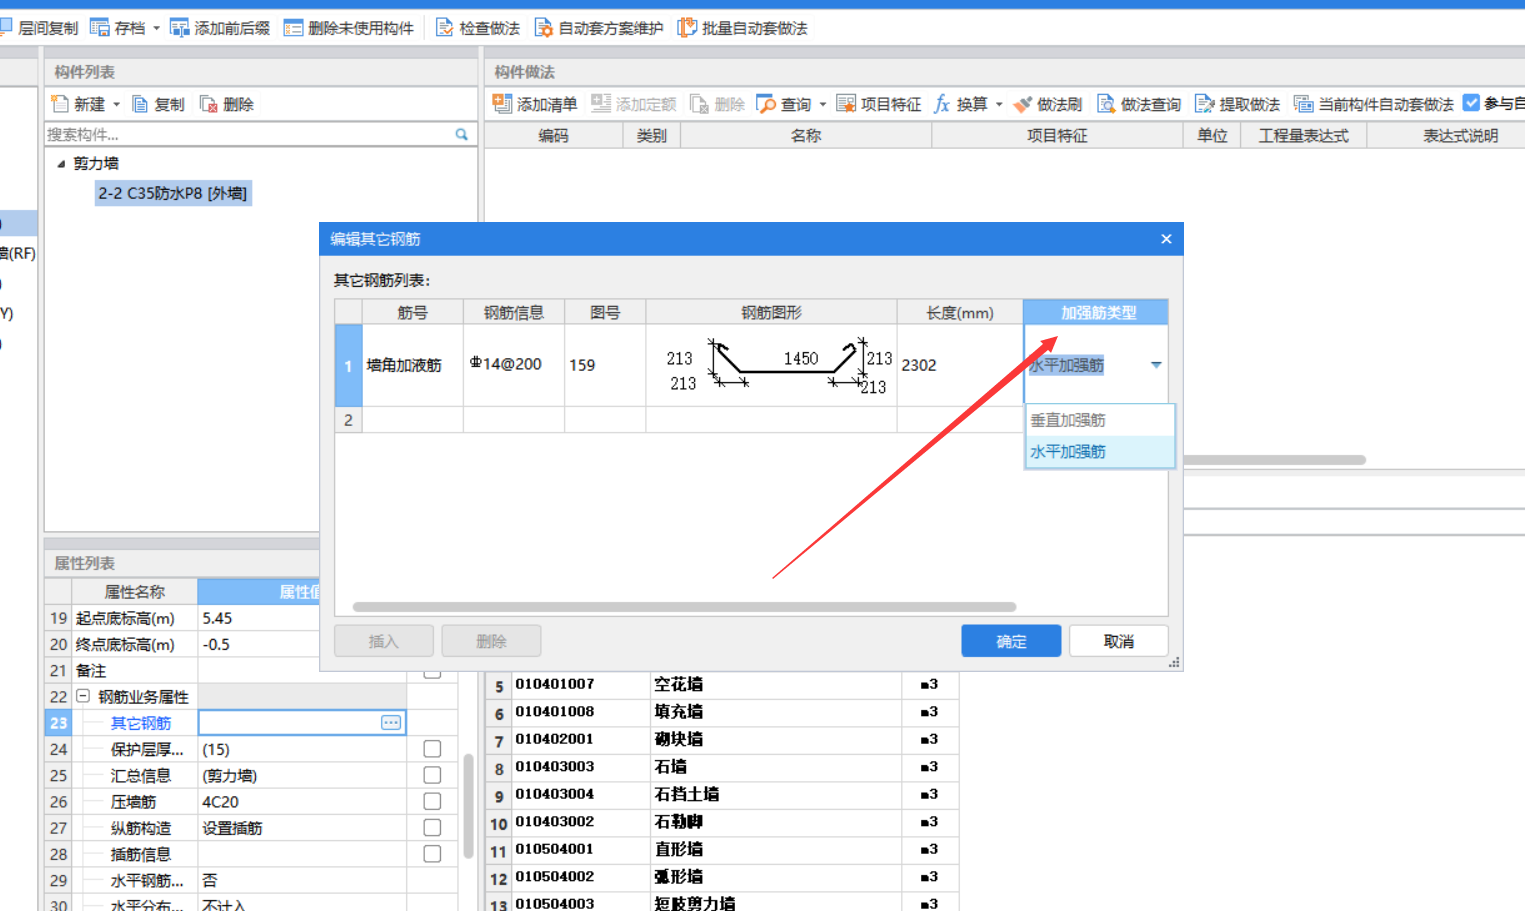Click the 长度(mm) column header
This screenshot has width=1525, height=911.
tap(960, 313)
